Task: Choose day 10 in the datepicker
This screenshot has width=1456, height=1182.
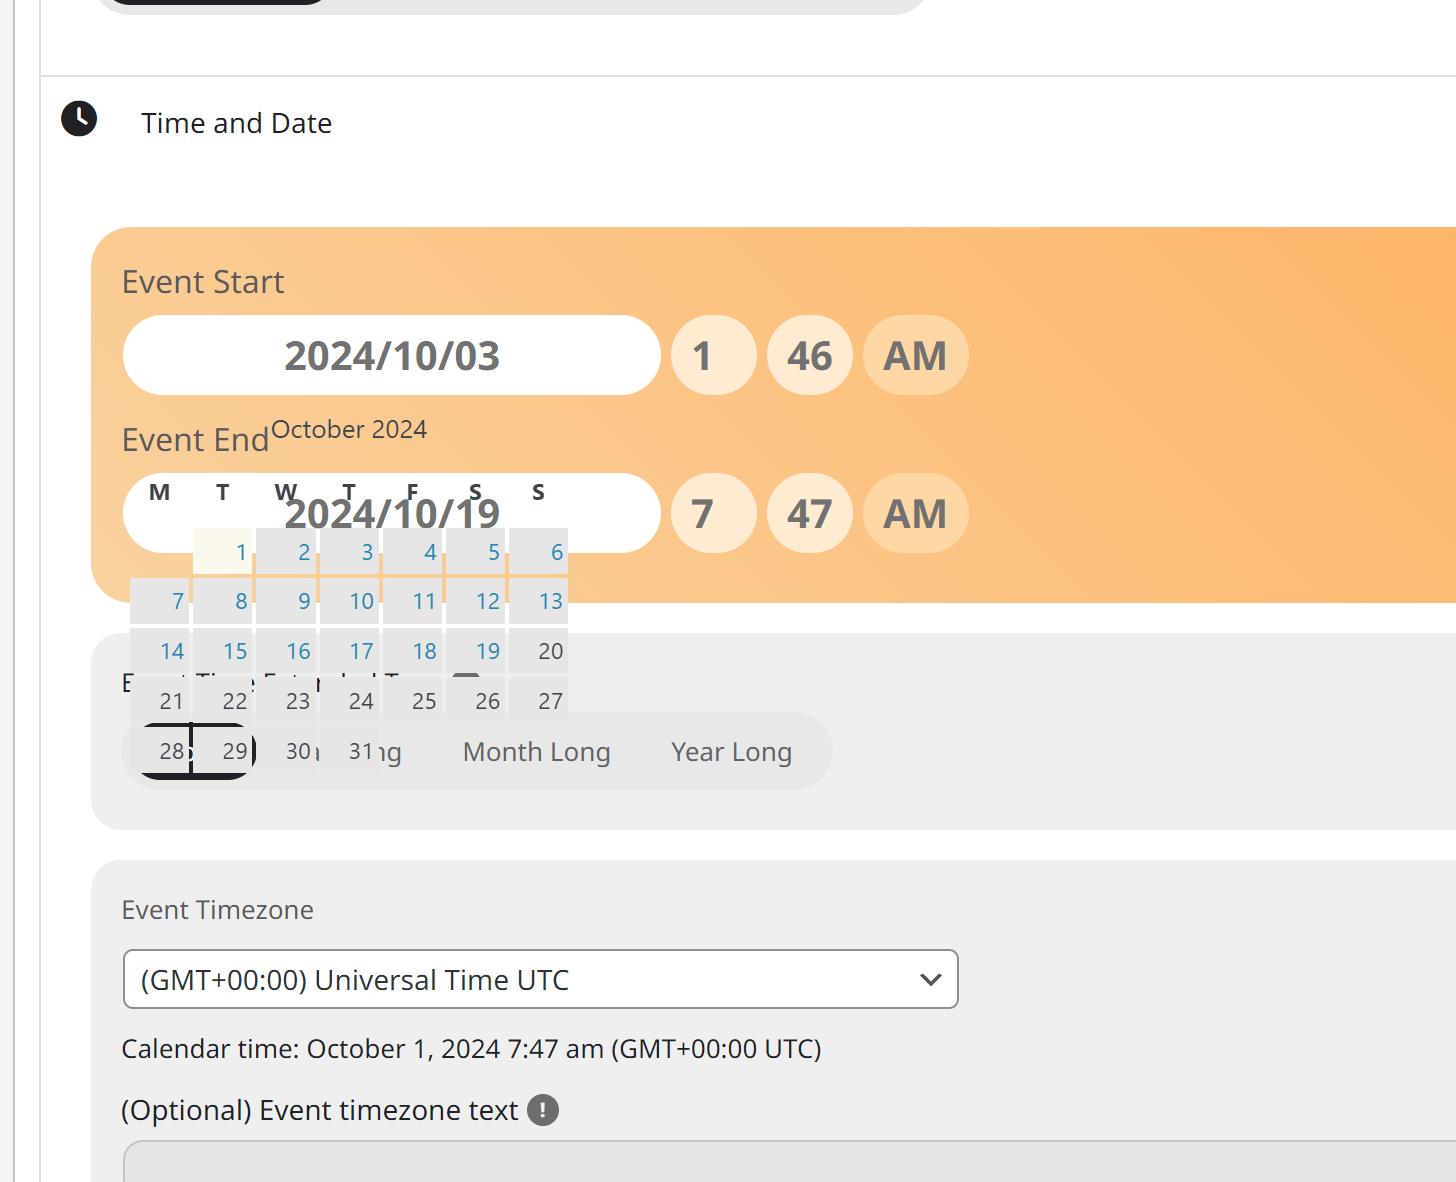Action: click(349, 601)
